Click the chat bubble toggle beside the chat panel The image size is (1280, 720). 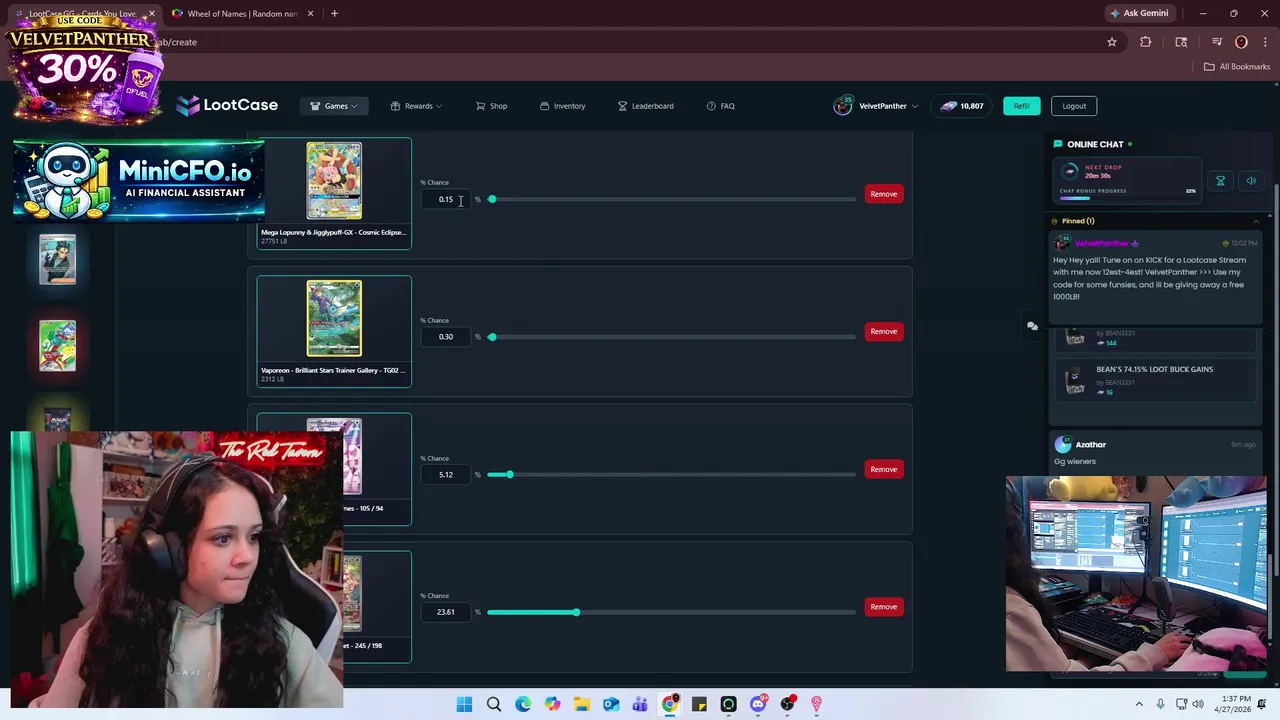point(1032,326)
